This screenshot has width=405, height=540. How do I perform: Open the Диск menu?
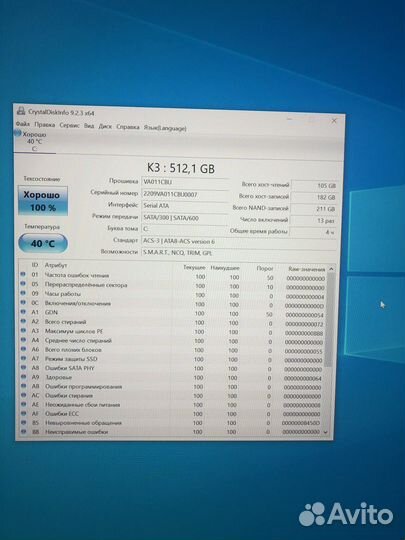tap(105, 126)
